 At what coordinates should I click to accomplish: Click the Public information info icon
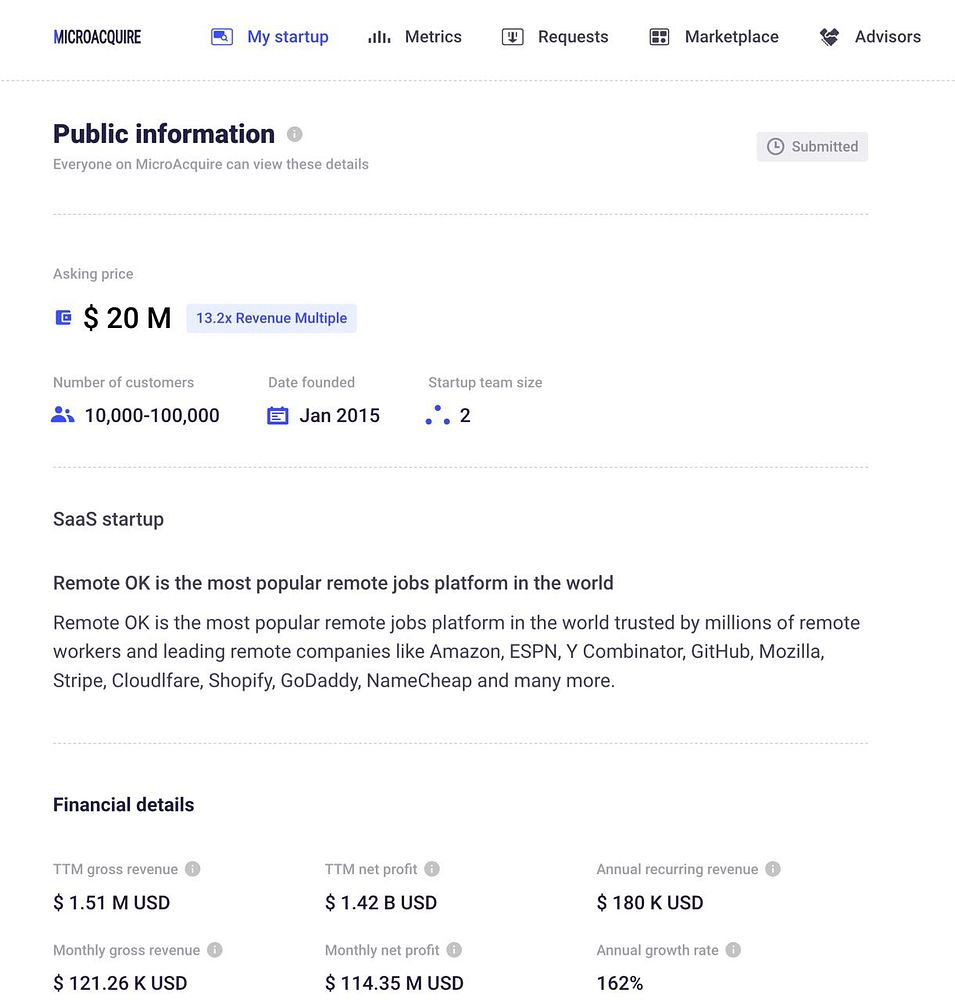tap(294, 134)
